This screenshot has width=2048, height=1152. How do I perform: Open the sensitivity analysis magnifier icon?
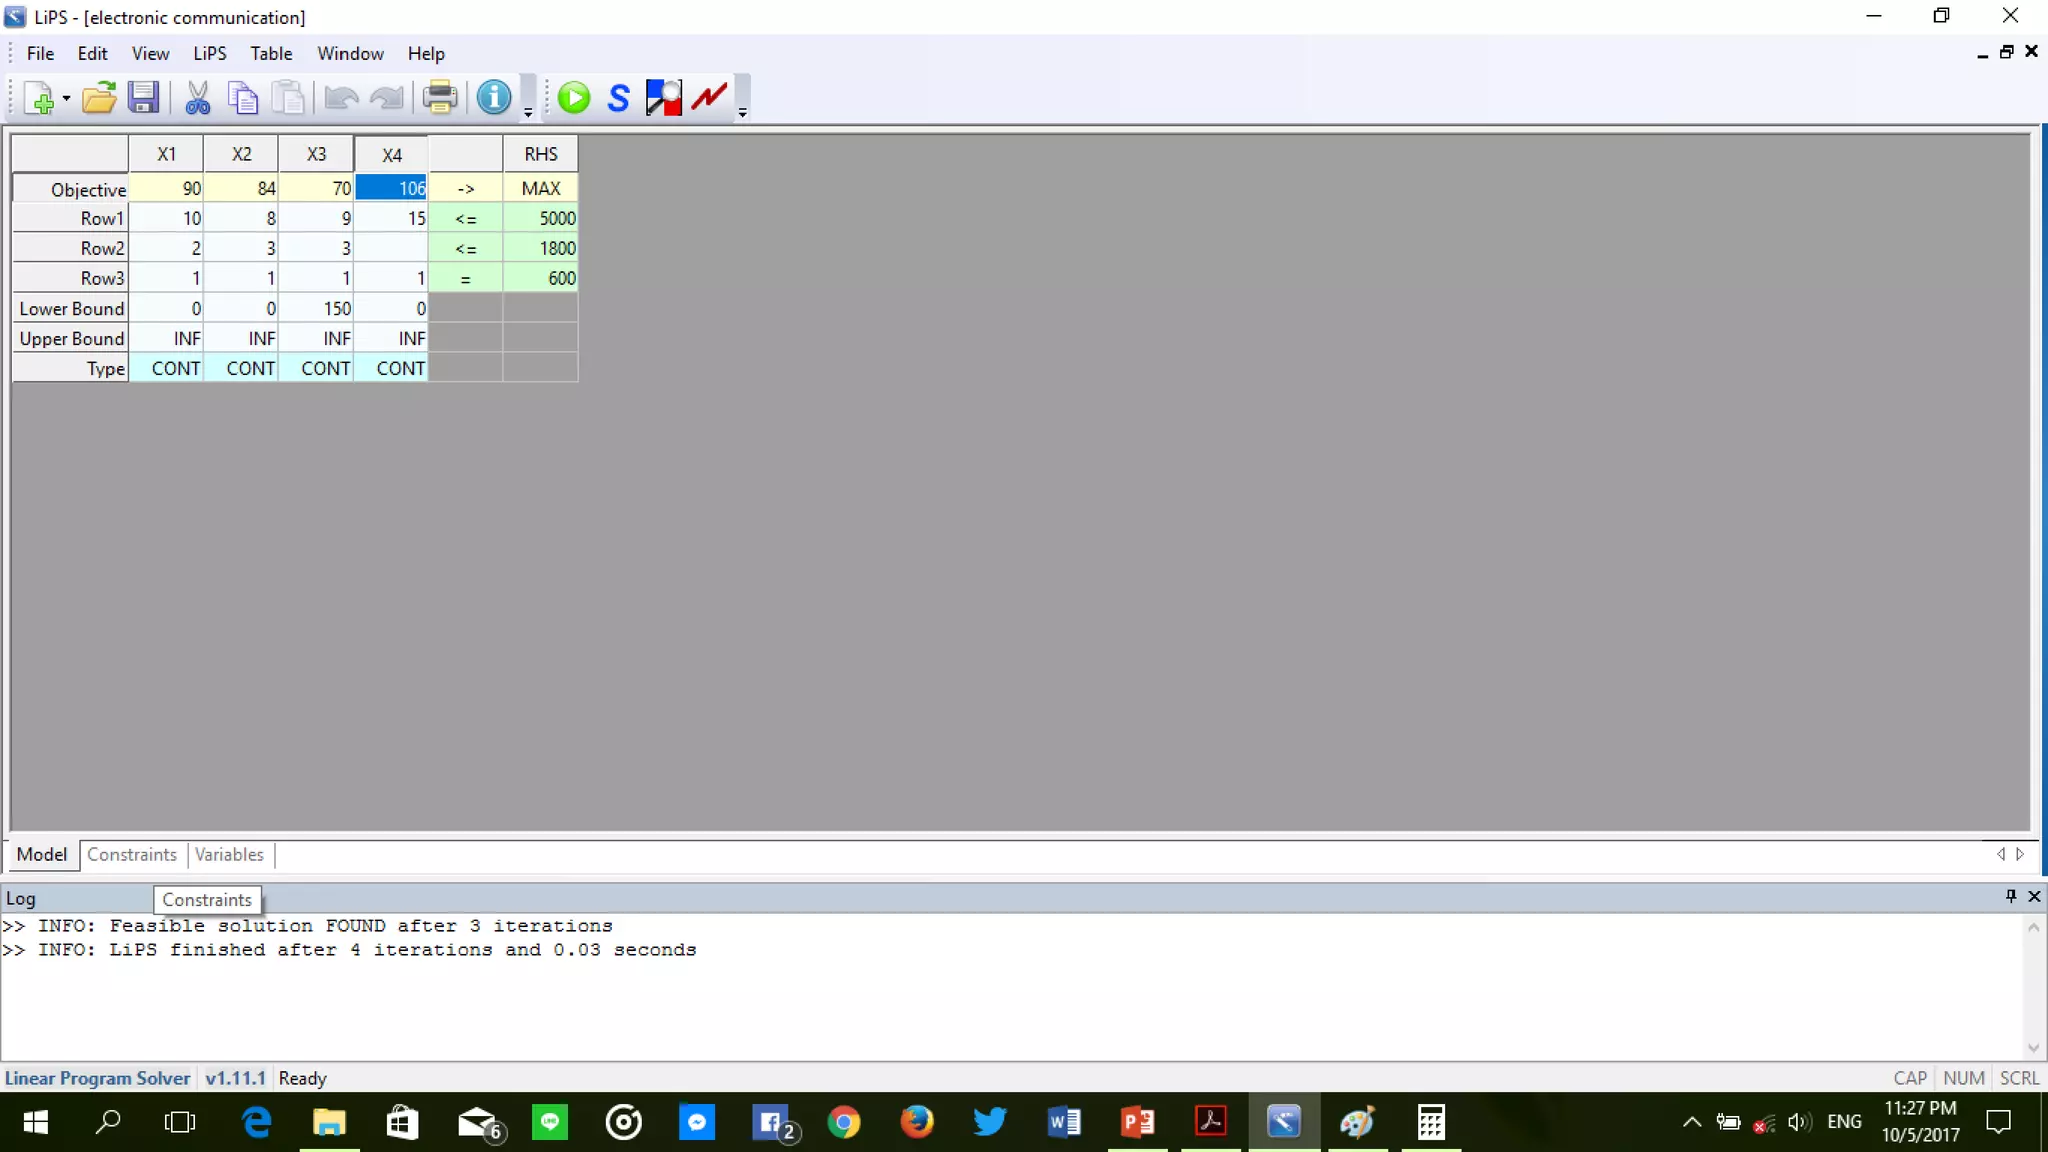663,97
